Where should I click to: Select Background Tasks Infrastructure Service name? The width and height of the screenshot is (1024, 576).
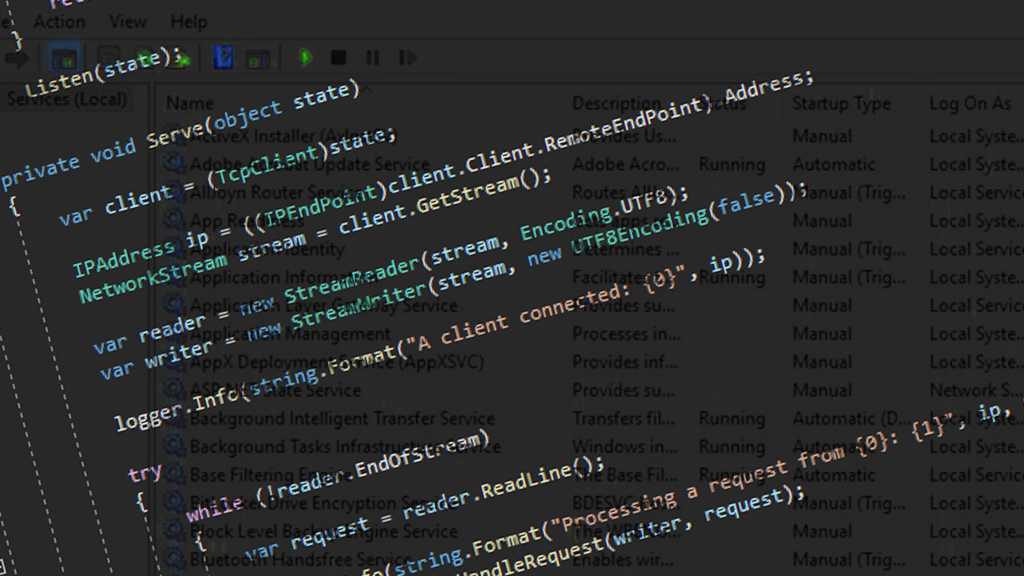click(x=345, y=447)
